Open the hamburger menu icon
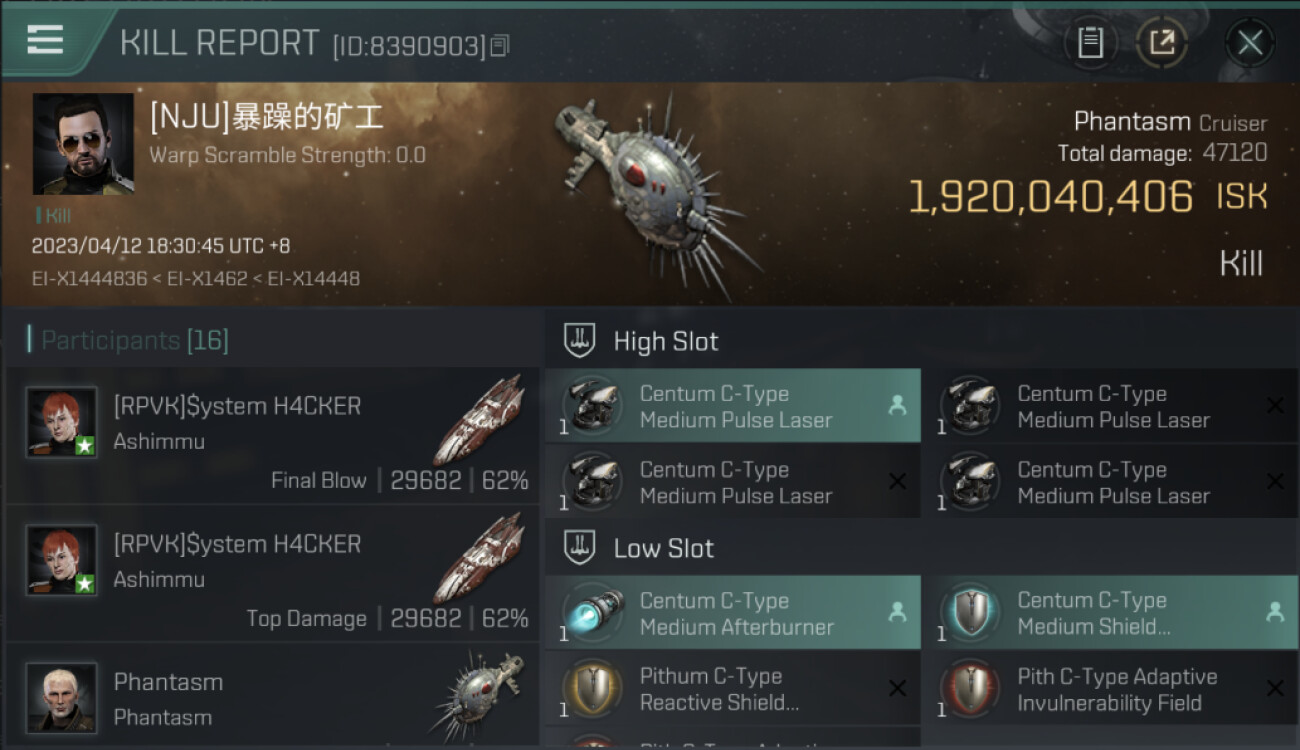1300x750 pixels. [x=45, y=39]
